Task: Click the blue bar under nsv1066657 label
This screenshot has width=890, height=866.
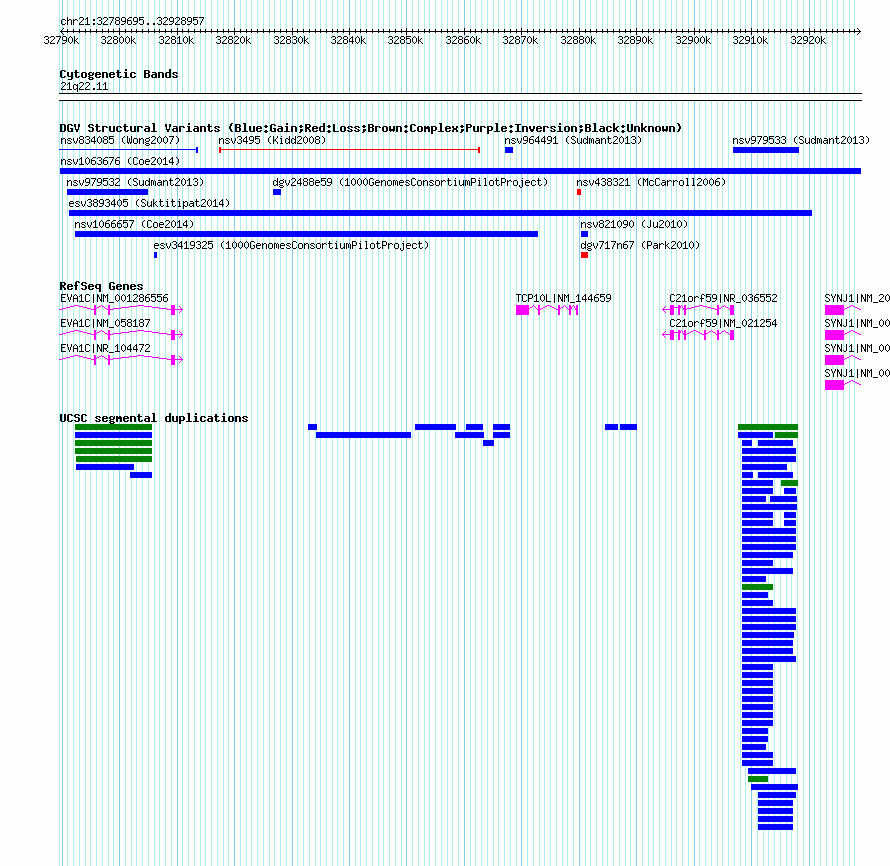Action: coord(307,234)
